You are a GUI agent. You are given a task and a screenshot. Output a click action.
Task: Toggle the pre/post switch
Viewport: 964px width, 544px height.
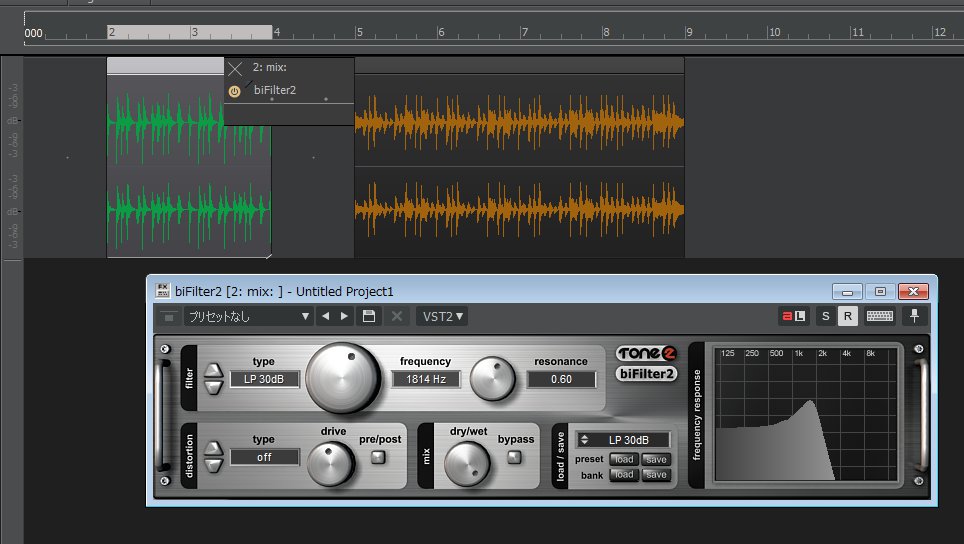[x=378, y=457]
